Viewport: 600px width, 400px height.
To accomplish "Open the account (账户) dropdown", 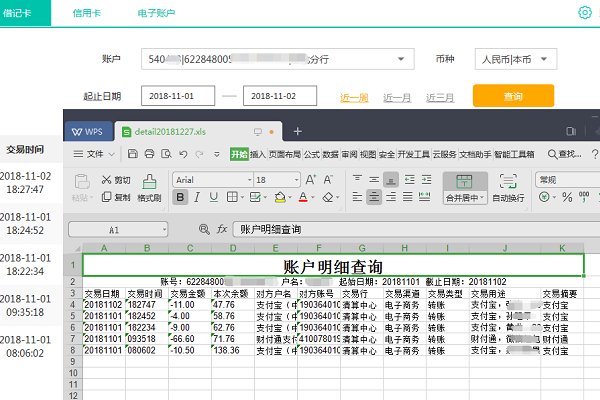I will click(401, 59).
